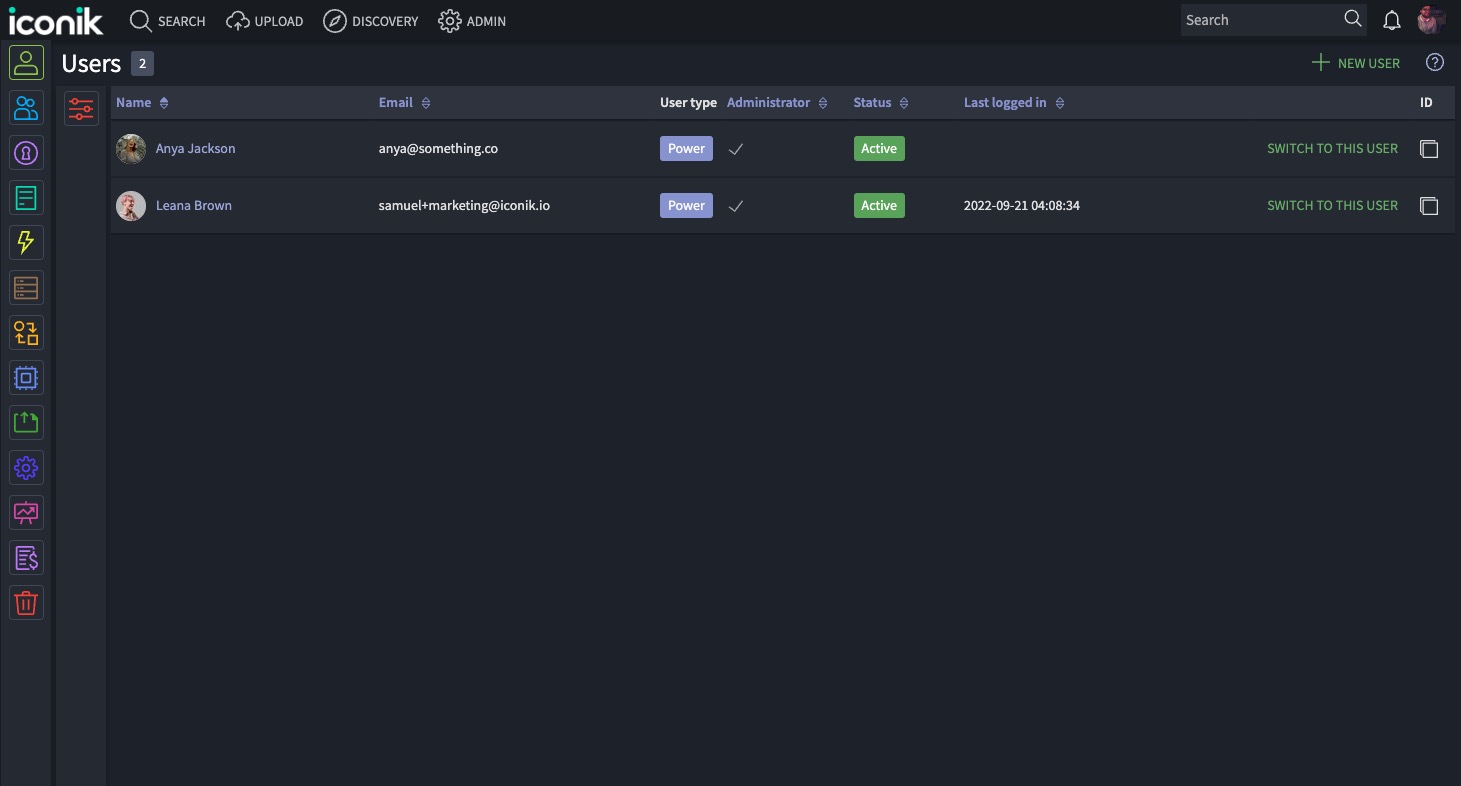Image resolution: width=1461 pixels, height=786 pixels.
Task: Select the padlock security icon in the sidebar
Action: click(x=26, y=152)
